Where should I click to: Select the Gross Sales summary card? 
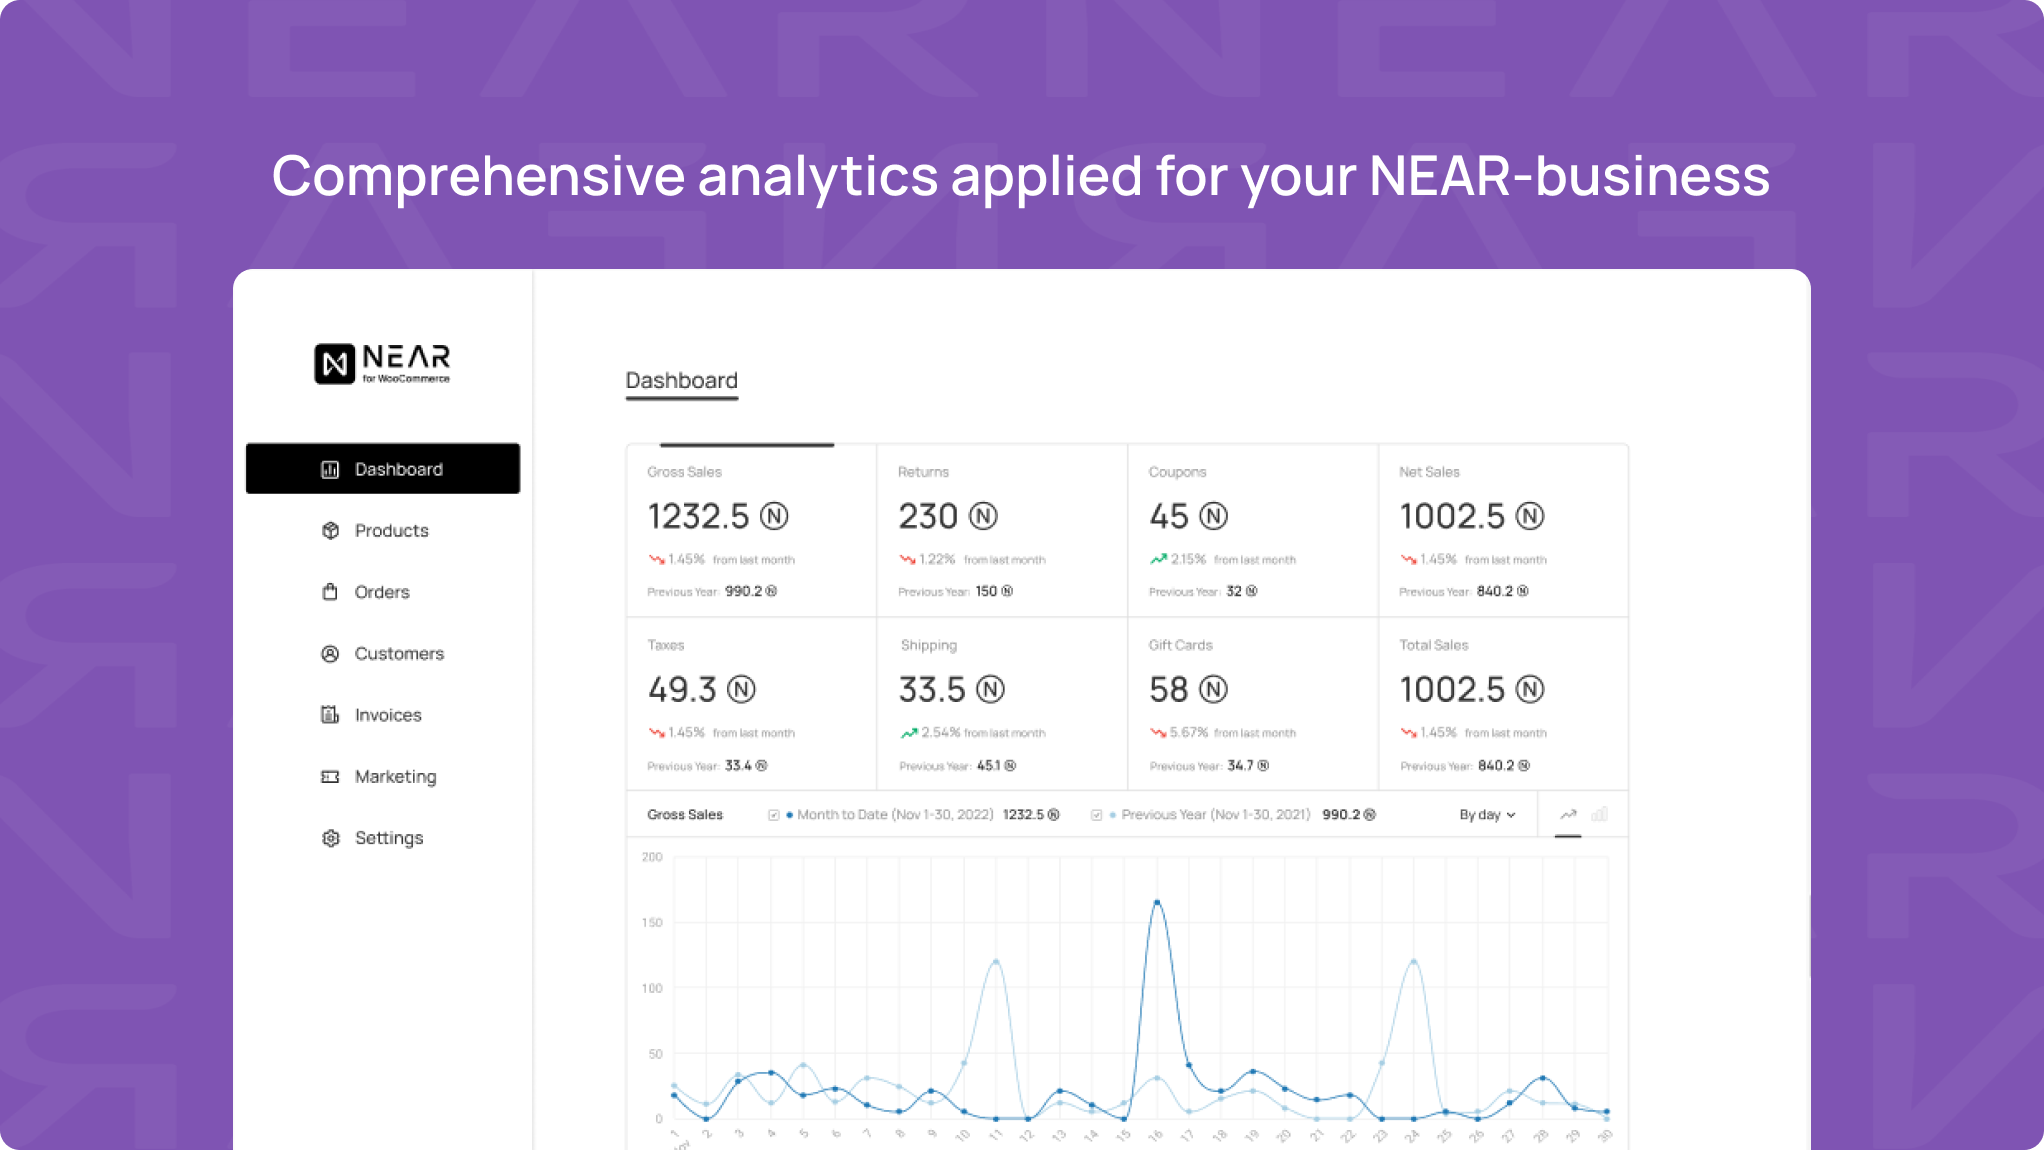point(751,530)
